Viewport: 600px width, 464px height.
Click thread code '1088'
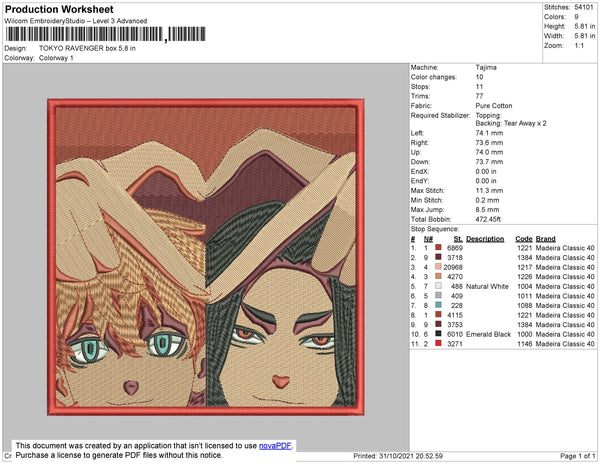tap(524, 306)
